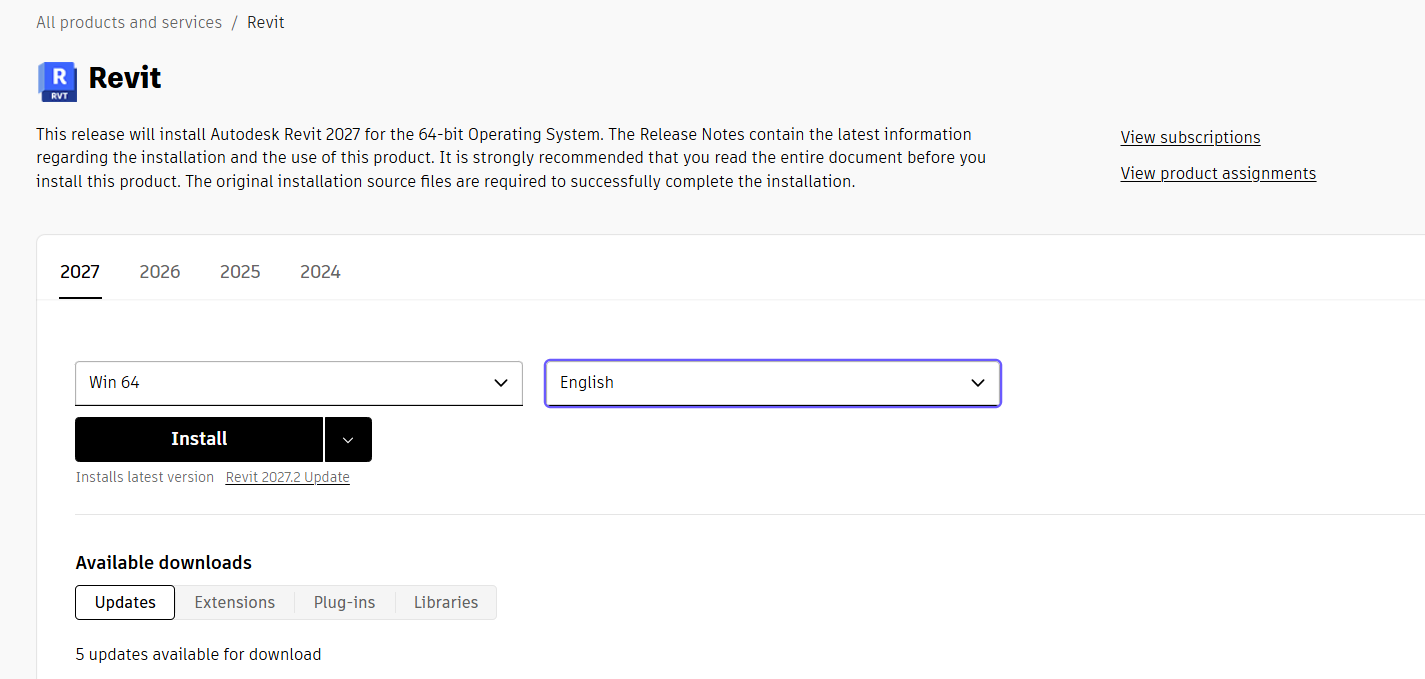Viewport: 1425px width, 679px height.
Task: Click the Revit 2027 release description paragraph
Action: 511,158
